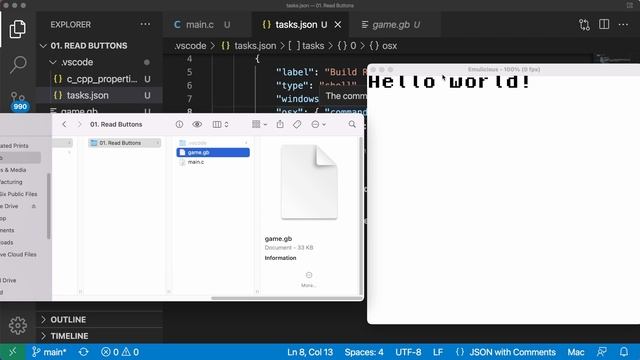Click the main* git branch in status bar

coord(49,352)
